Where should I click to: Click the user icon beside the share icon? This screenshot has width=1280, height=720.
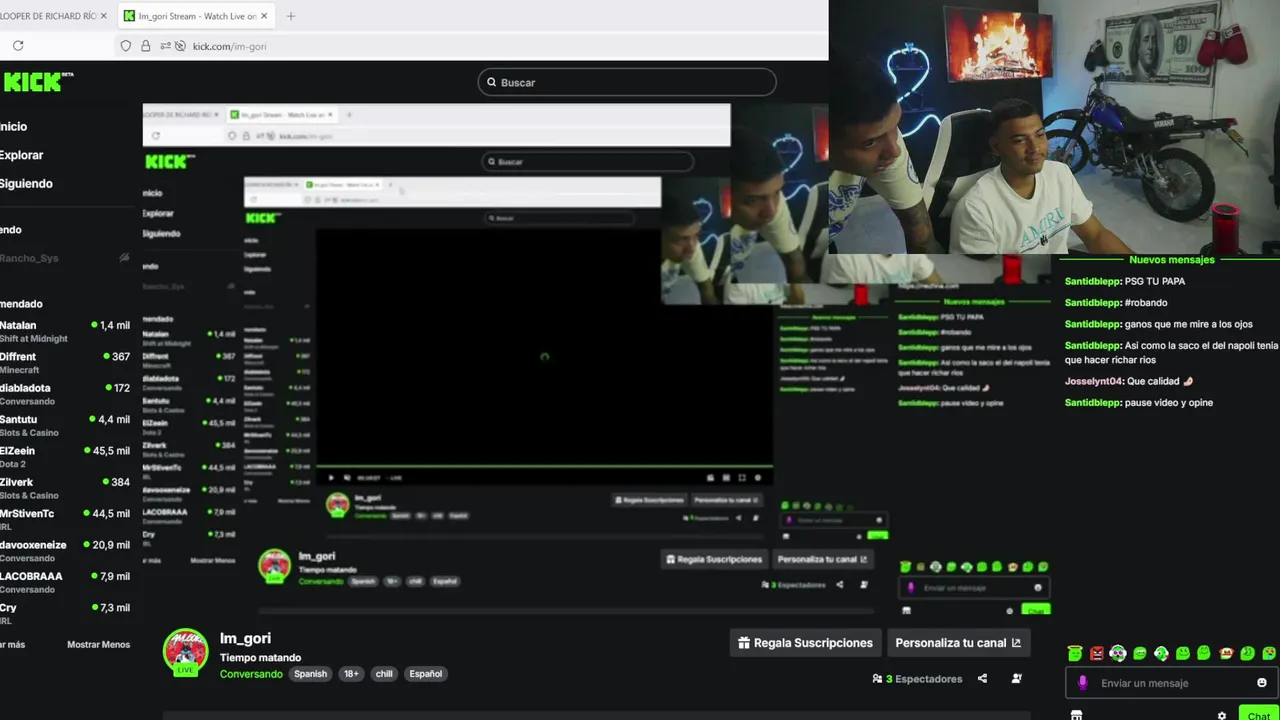coord(1016,679)
